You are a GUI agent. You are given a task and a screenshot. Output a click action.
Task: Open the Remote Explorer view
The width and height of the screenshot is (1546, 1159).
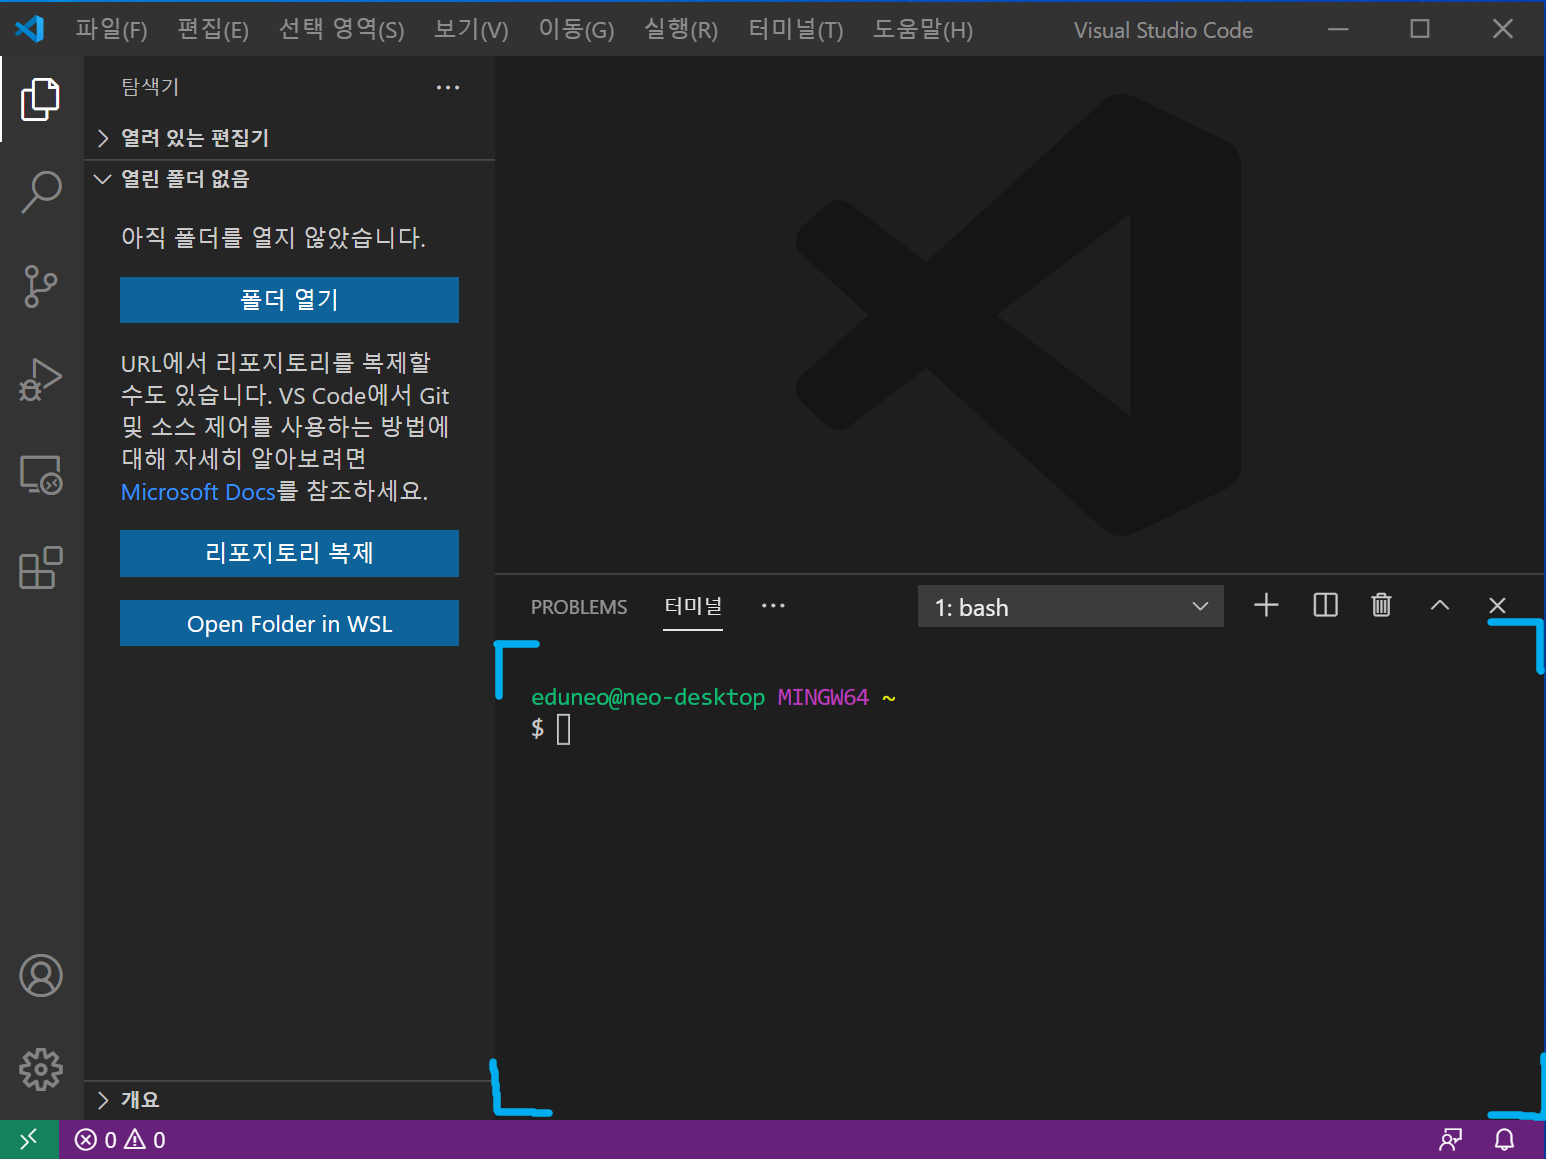click(41, 475)
